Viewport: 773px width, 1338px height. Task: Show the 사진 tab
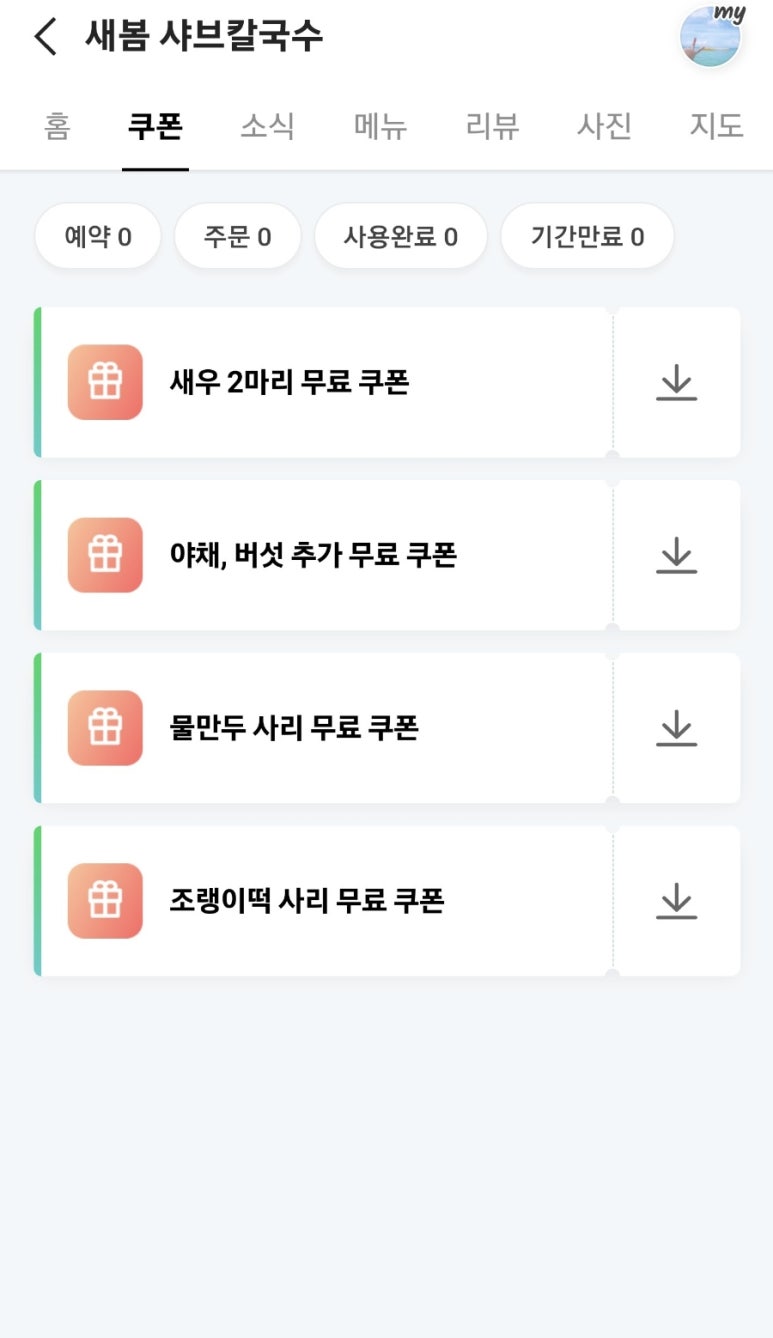coord(604,127)
